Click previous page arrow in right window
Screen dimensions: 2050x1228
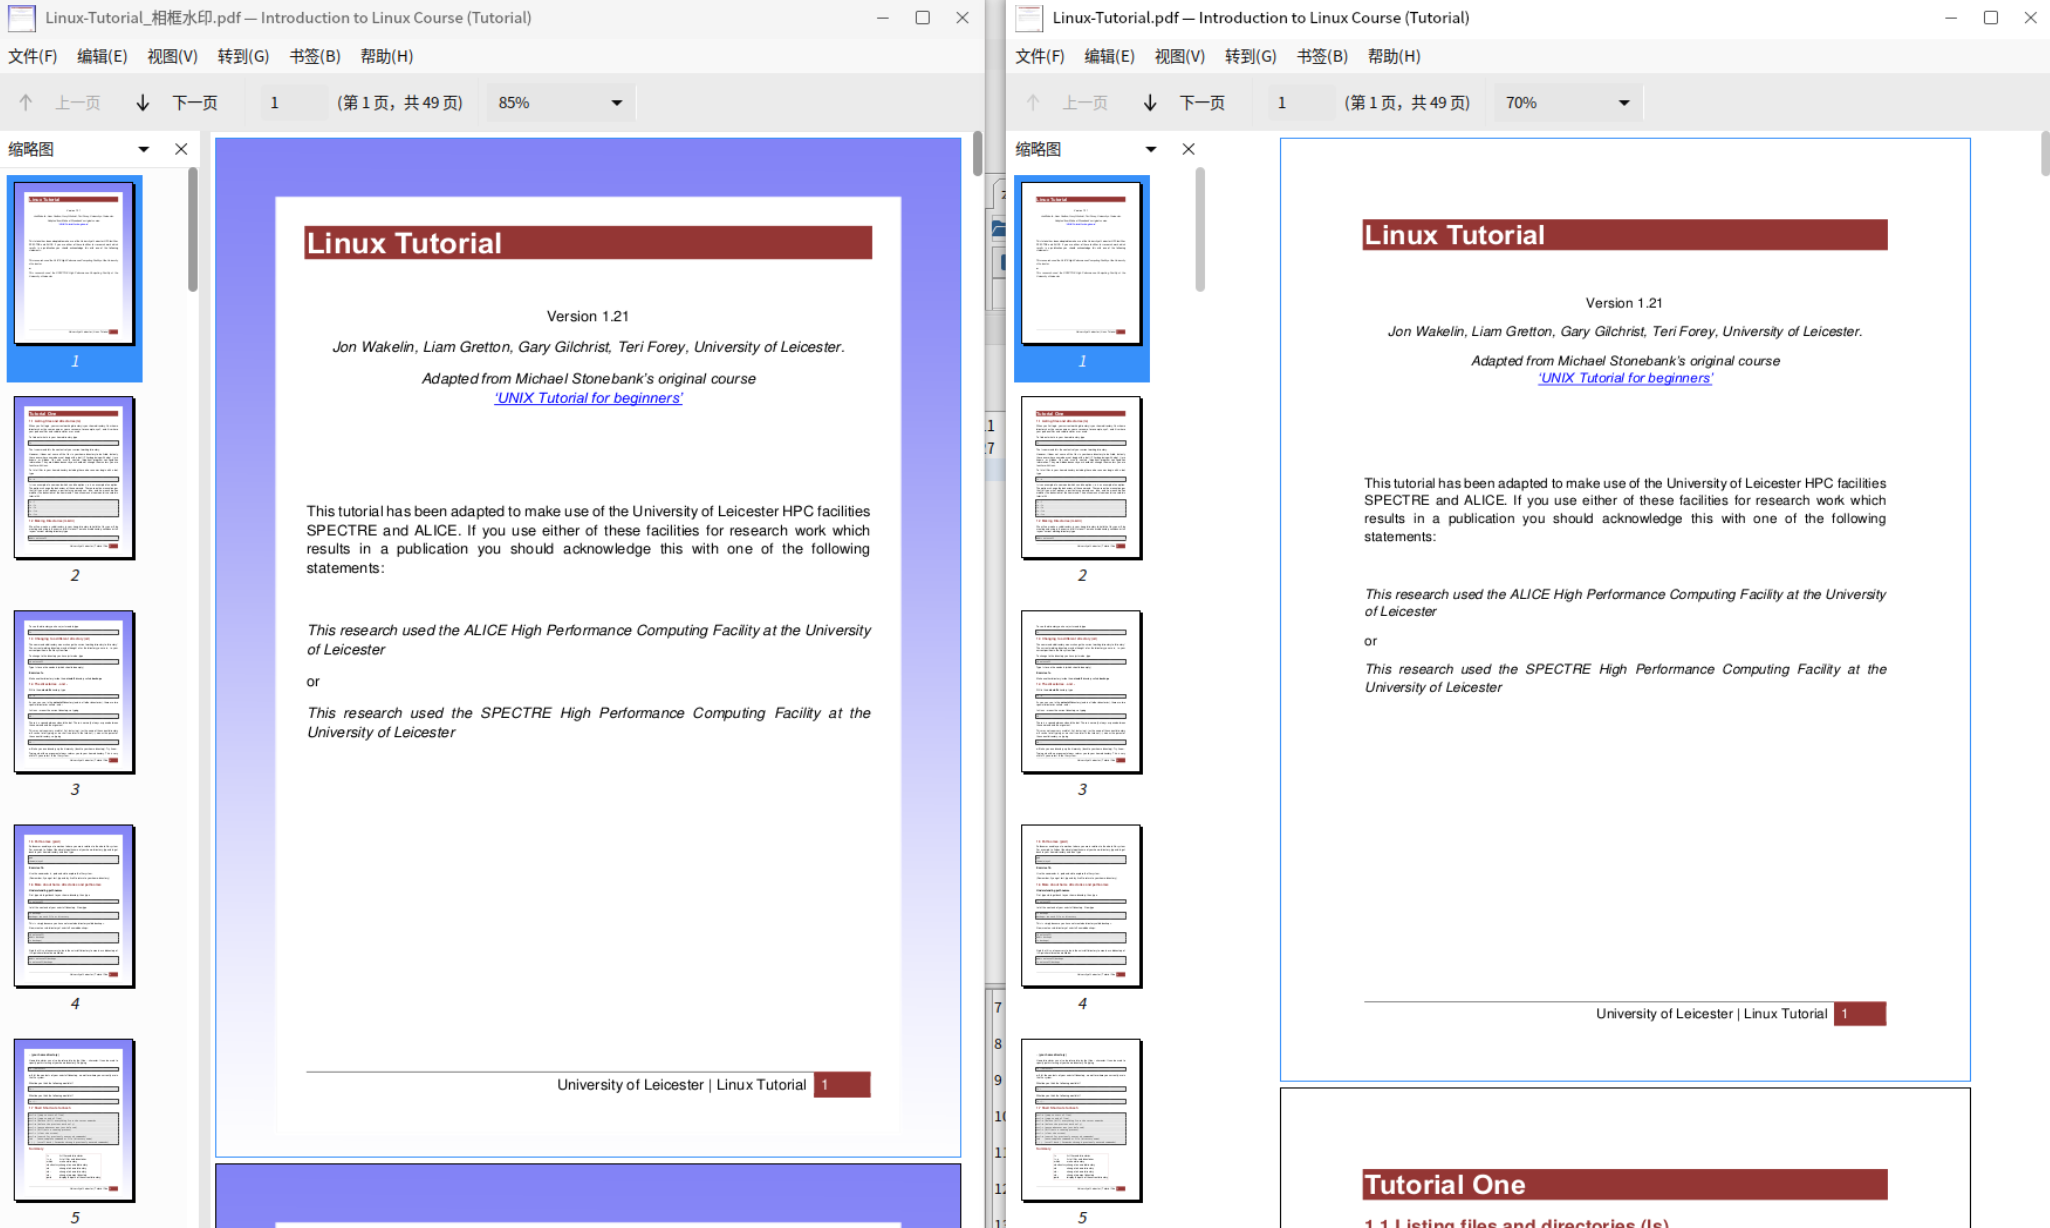[x=1033, y=103]
